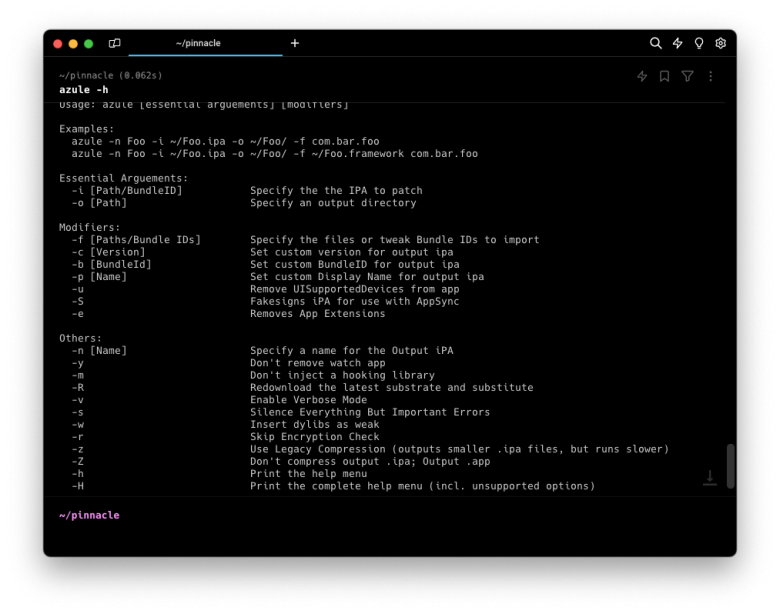Click 'Specify an output directory' text

(x=333, y=203)
